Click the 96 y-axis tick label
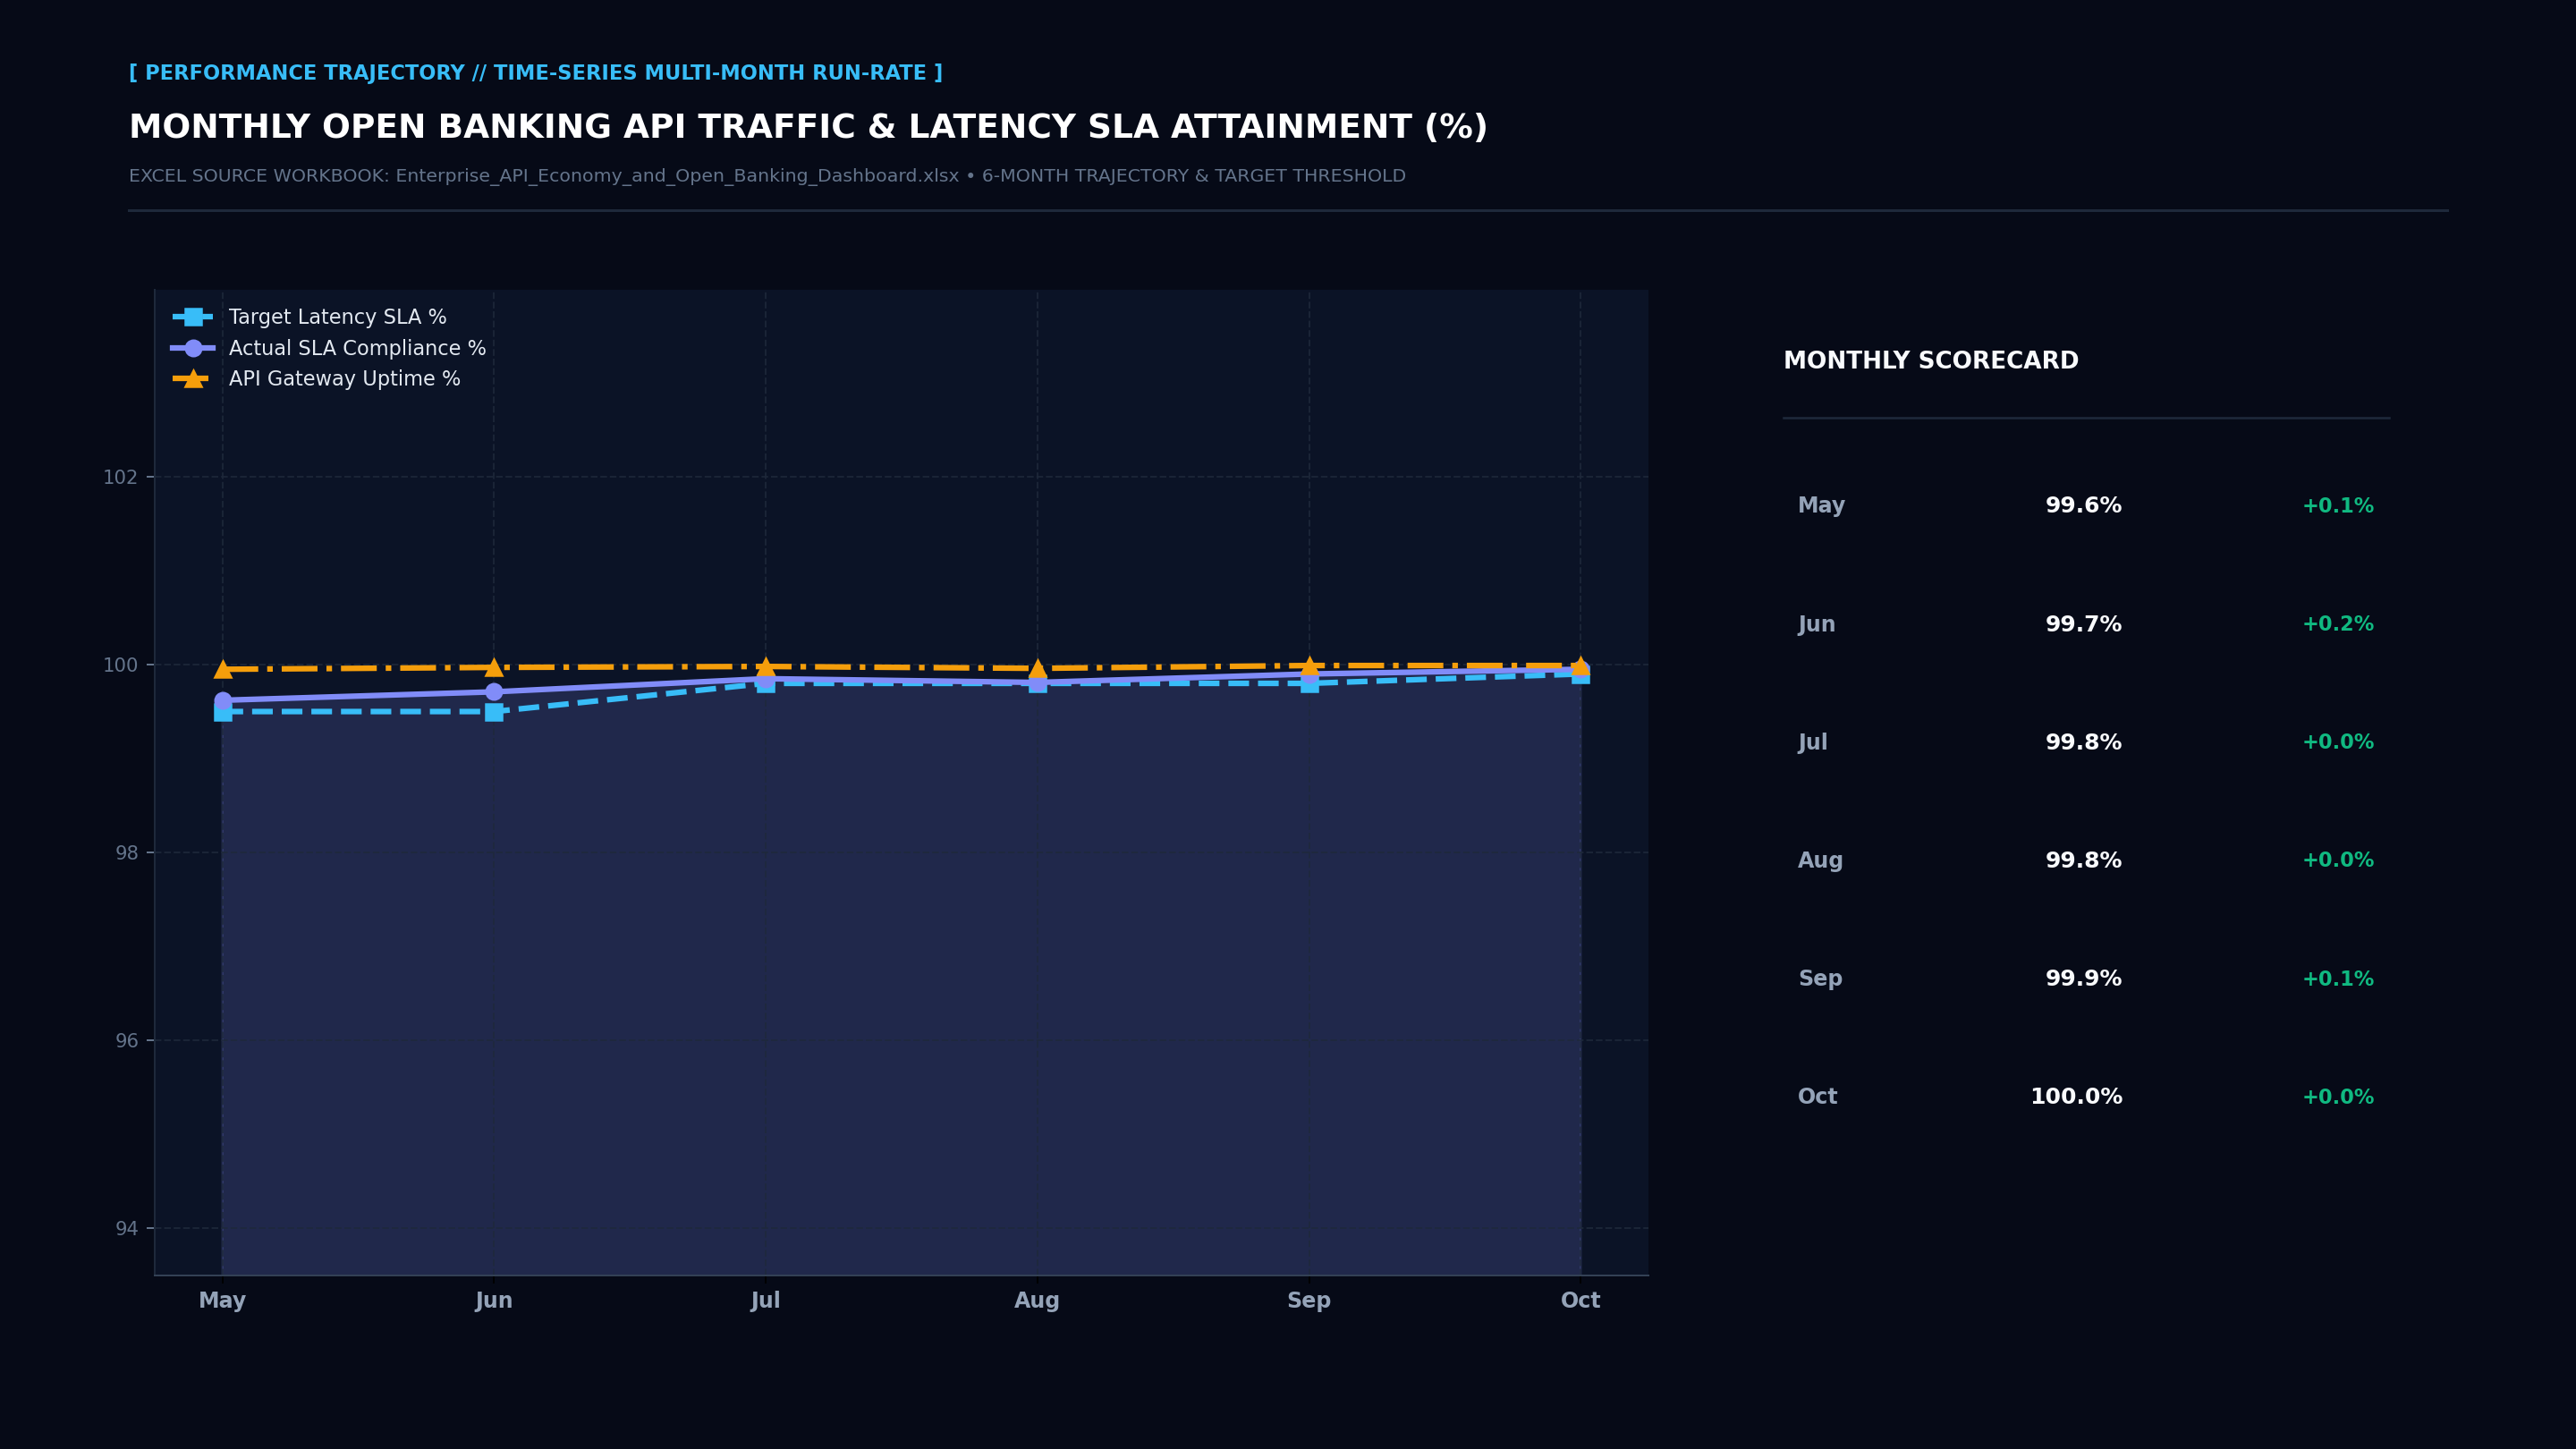Screen dimensions: 2576x1449 point(126,1041)
